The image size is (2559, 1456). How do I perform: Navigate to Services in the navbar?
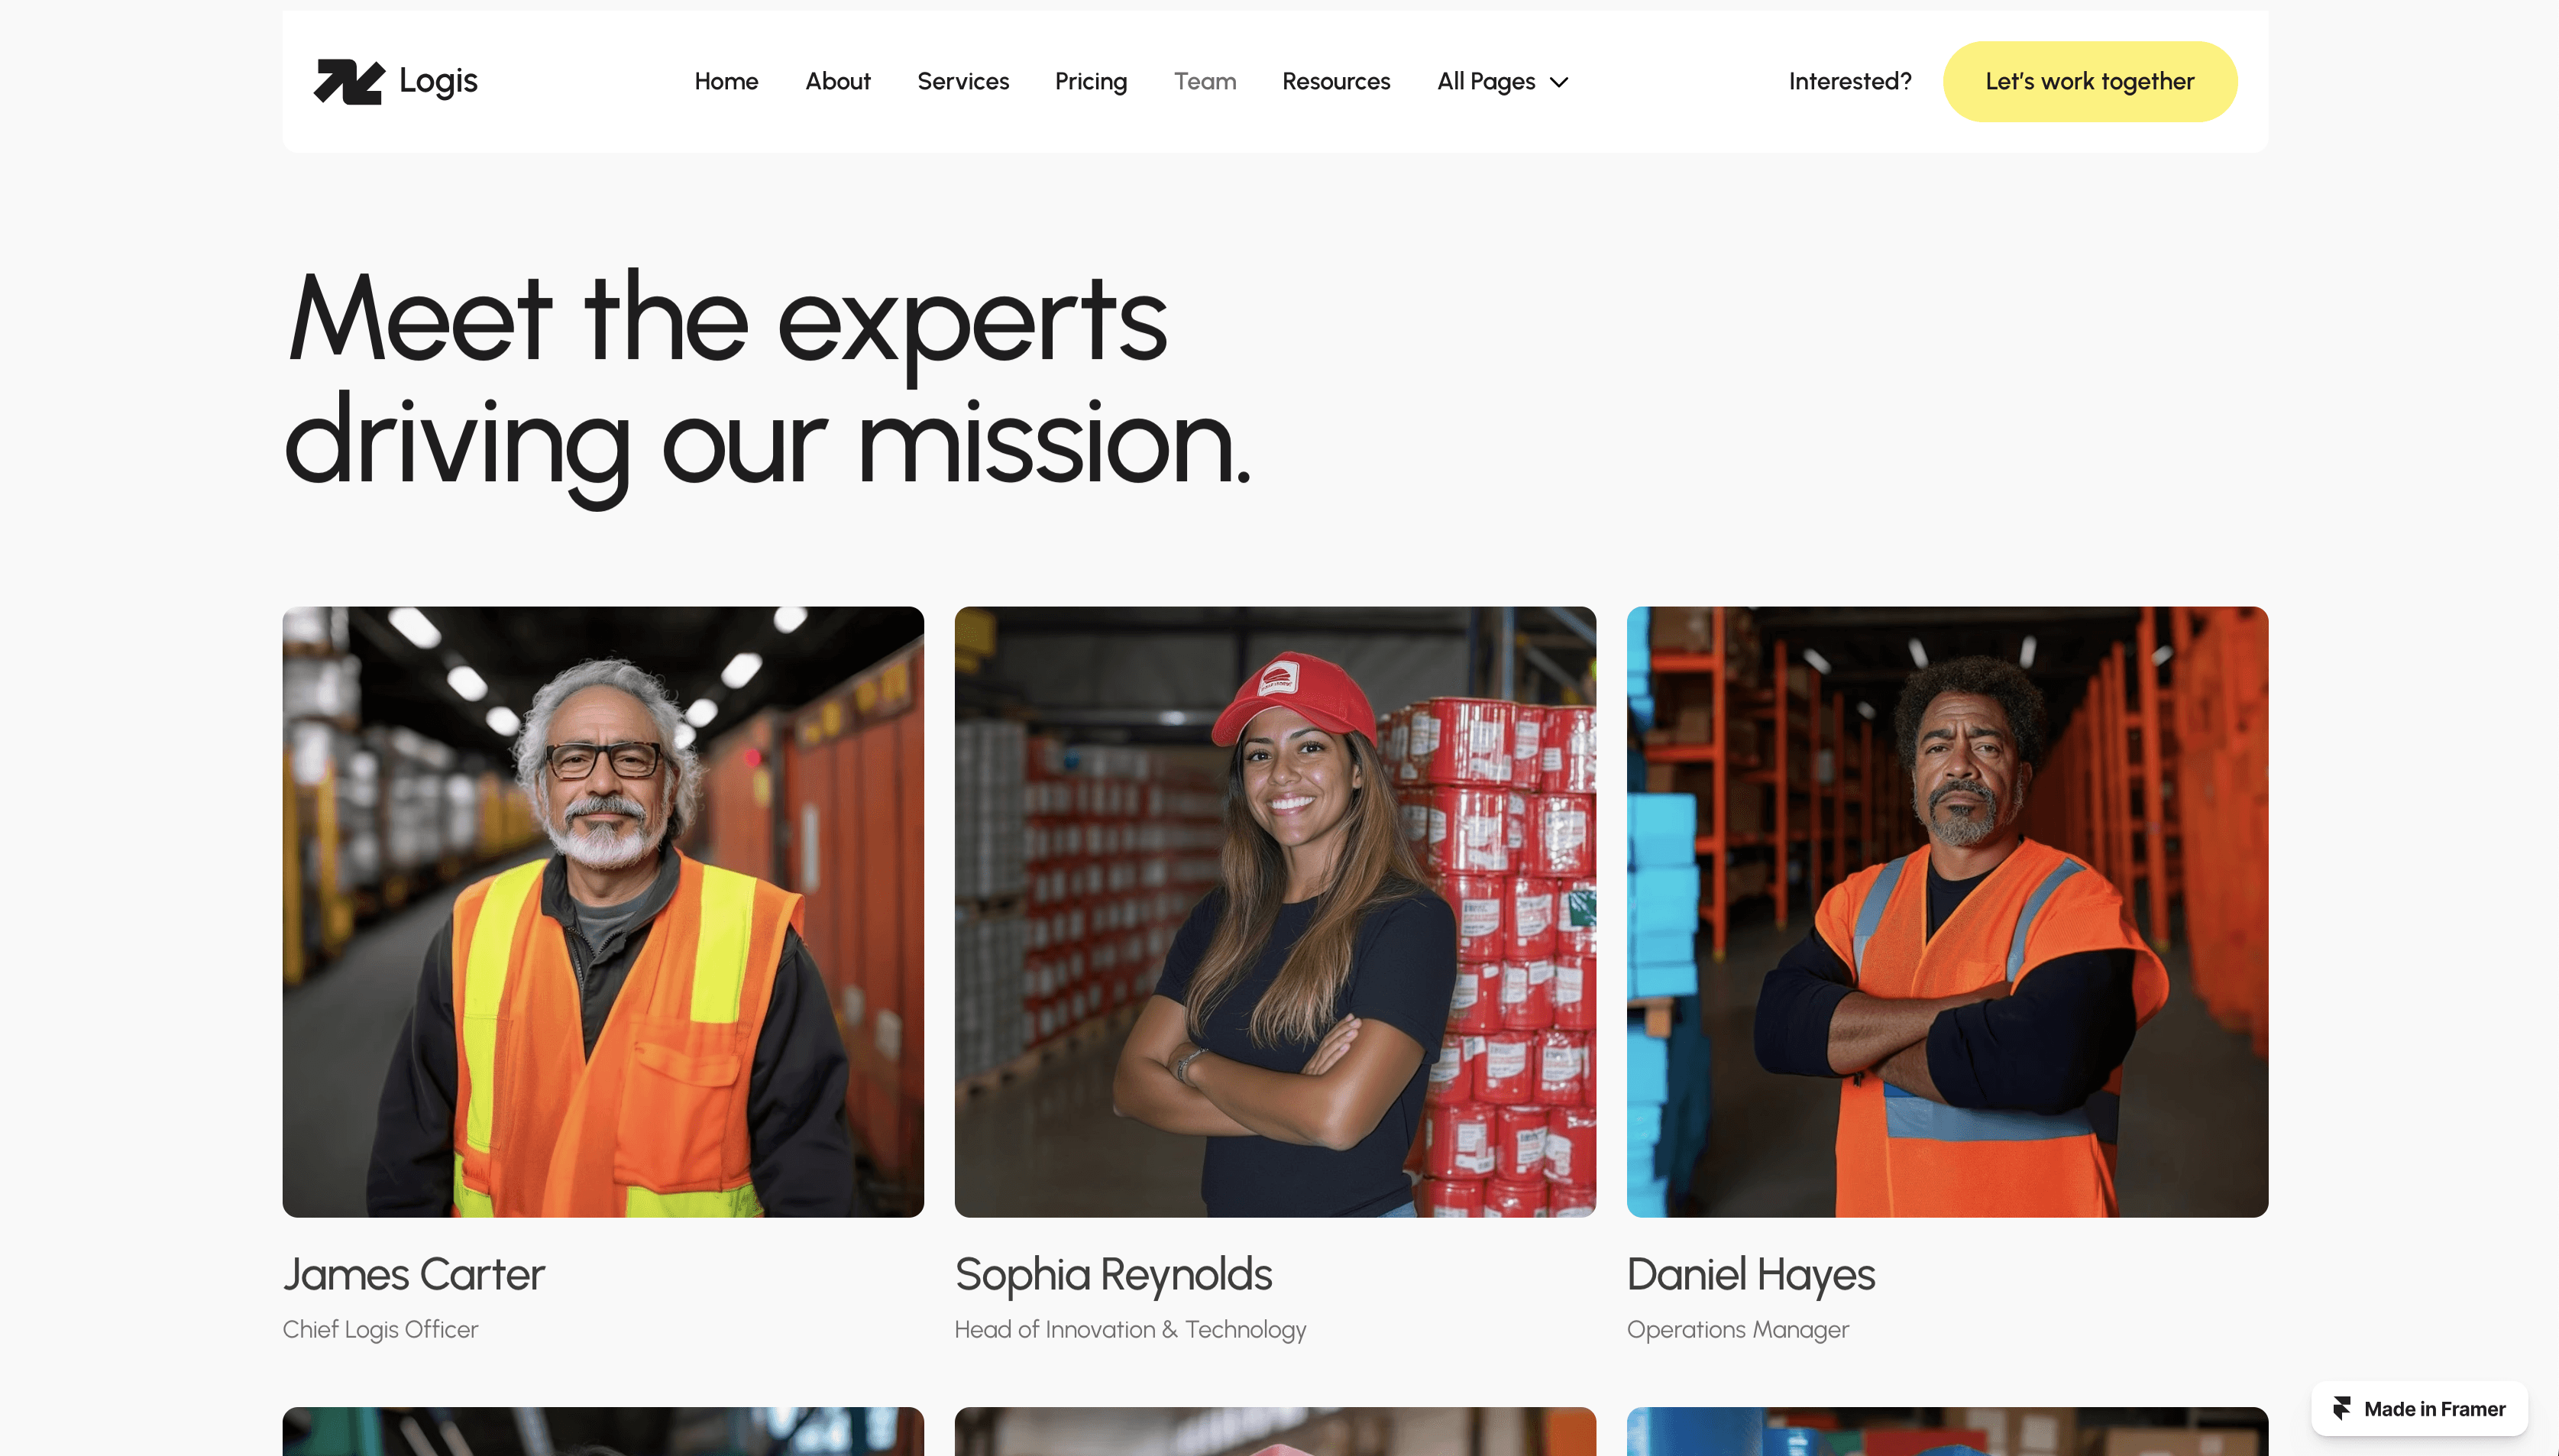962,81
